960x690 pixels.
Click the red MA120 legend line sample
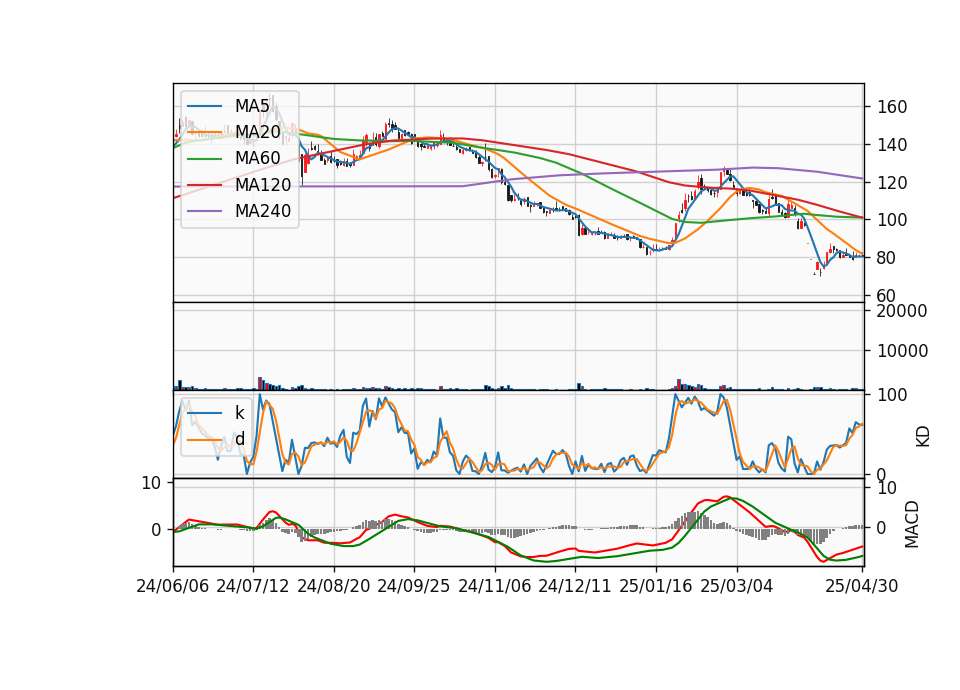coord(204,185)
